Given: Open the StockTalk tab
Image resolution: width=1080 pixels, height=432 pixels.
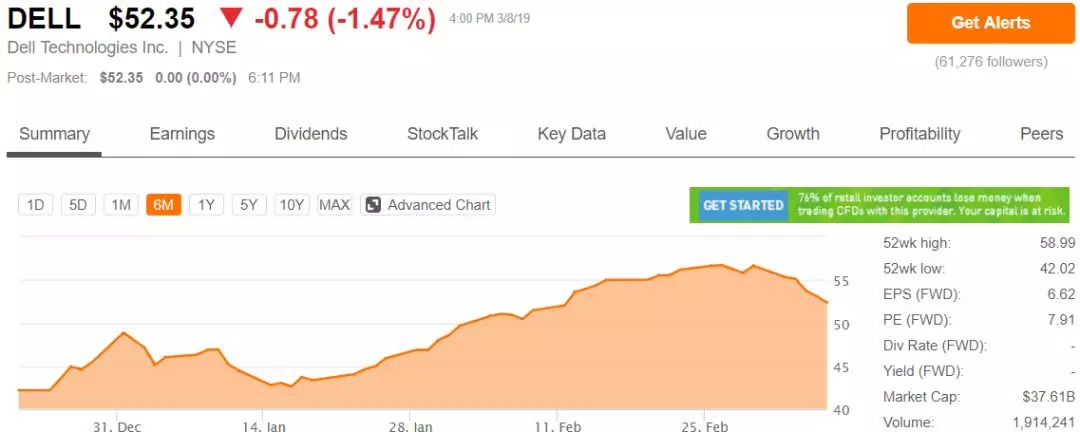Looking at the screenshot, I should [x=443, y=134].
